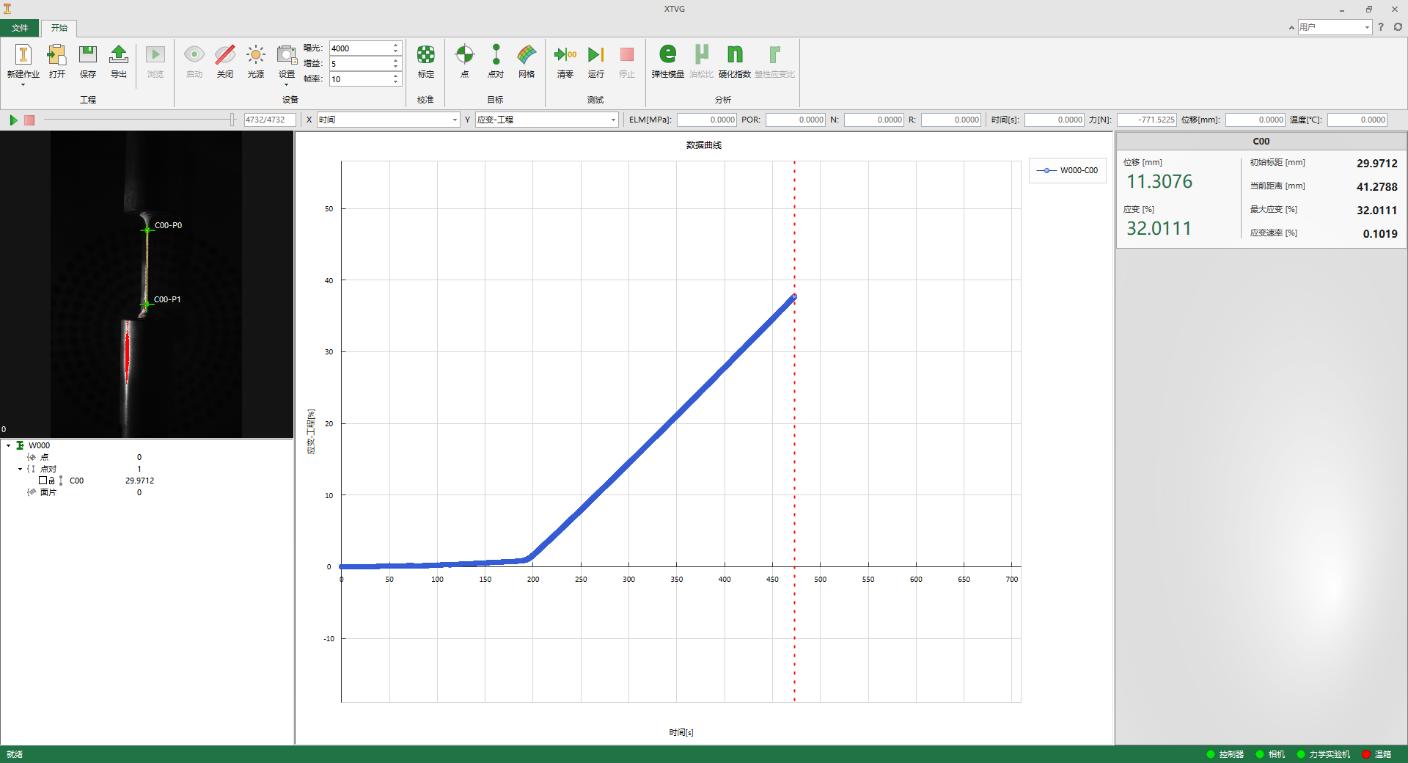Select the 点对 (Point Pair) target tool
The height and width of the screenshot is (763, 1408).
[x=495, y=56]
